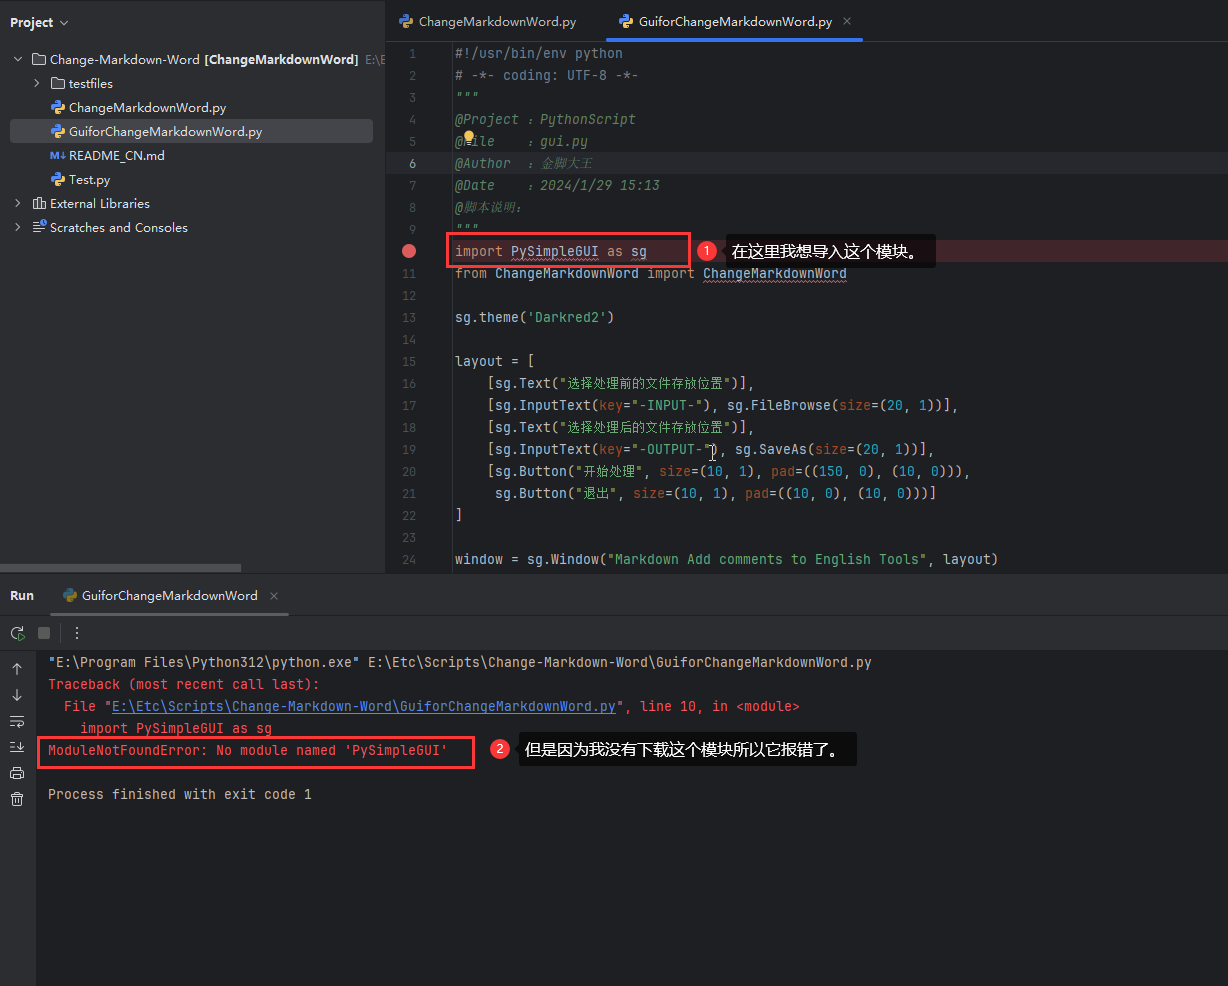Place cursor on 'import PySimpleGUI as sg' code

coord(551,251)
